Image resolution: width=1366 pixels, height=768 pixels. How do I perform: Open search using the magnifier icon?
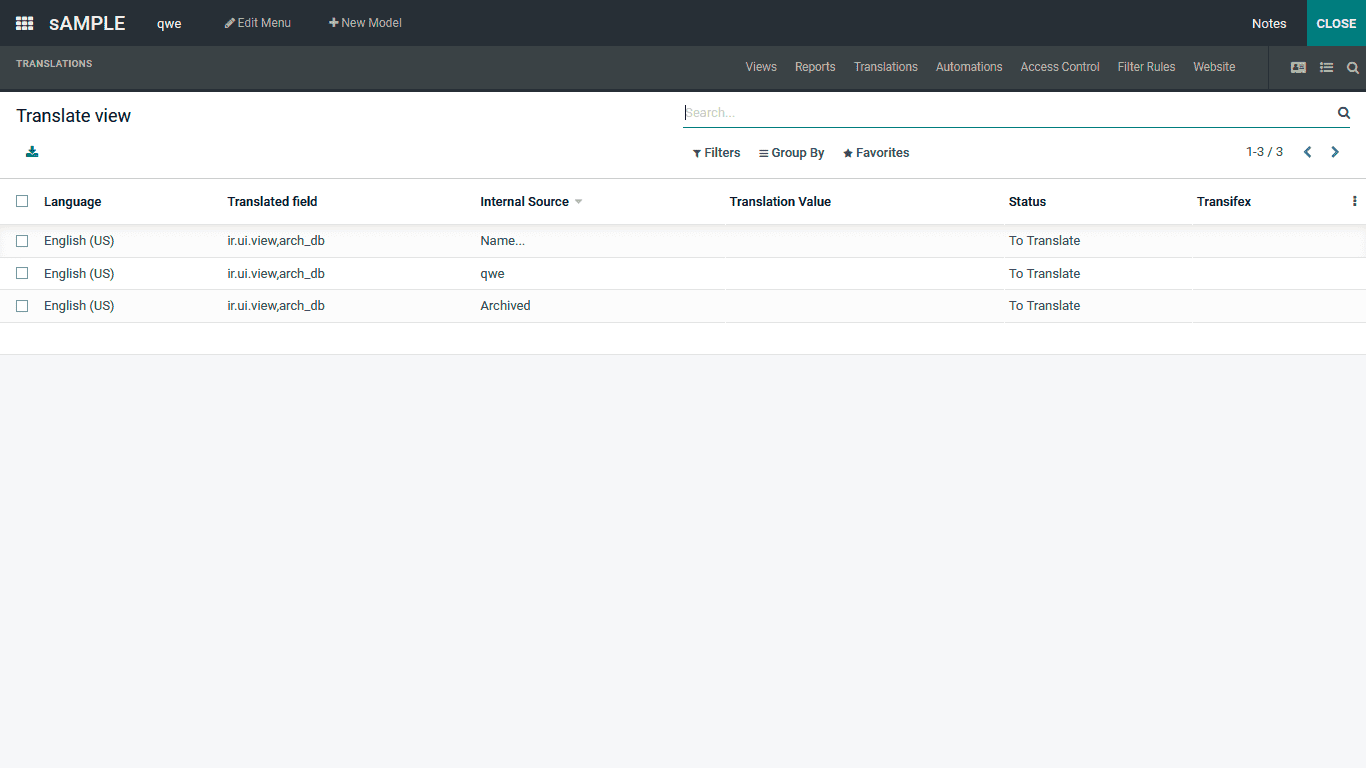click(x=1353, y=68)
